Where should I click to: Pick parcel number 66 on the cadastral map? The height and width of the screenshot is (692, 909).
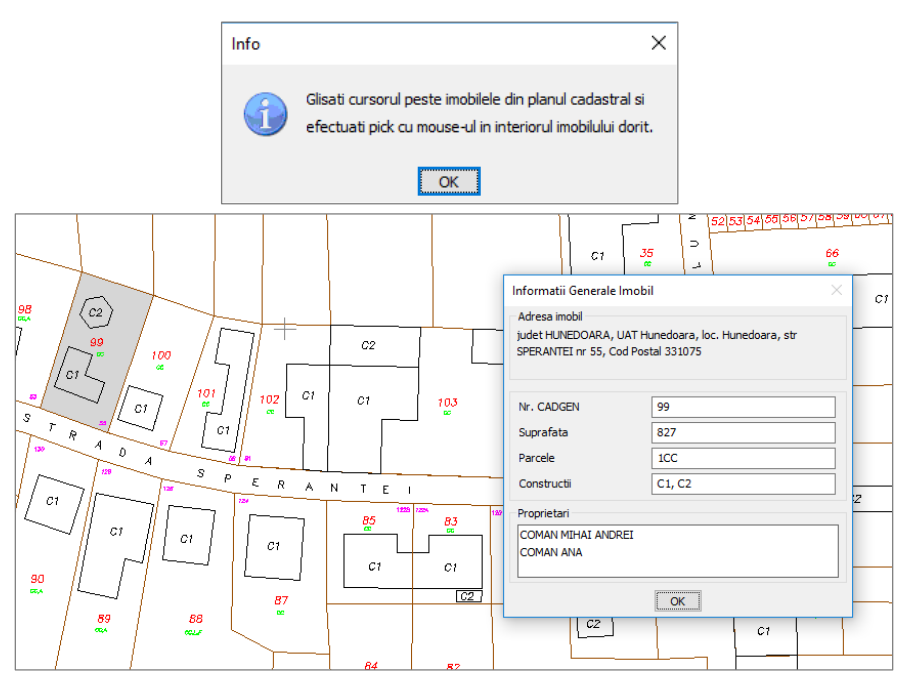832,253
